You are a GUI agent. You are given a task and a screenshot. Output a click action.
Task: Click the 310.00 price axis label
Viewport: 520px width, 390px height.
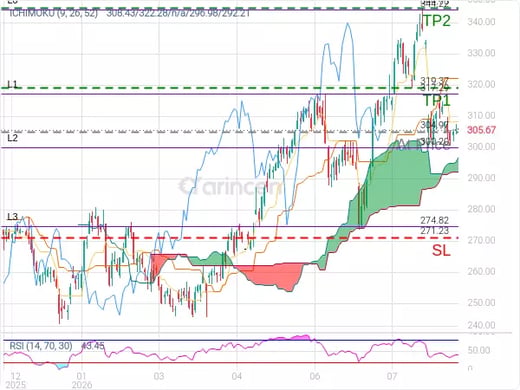point(481,116)
